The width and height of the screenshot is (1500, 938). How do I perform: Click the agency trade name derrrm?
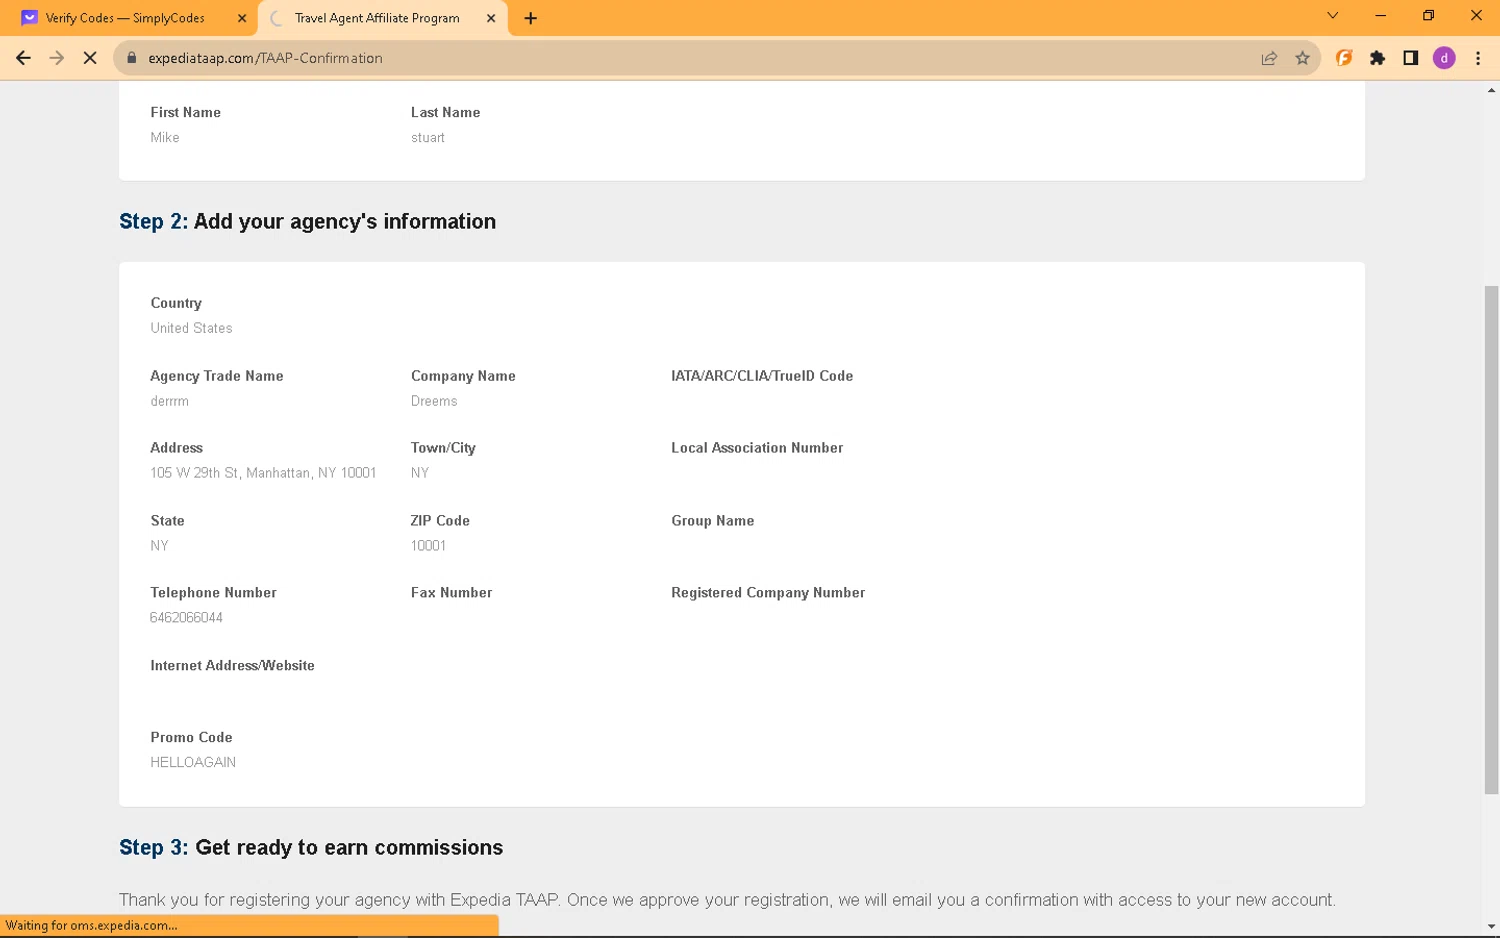click(169, 401)
